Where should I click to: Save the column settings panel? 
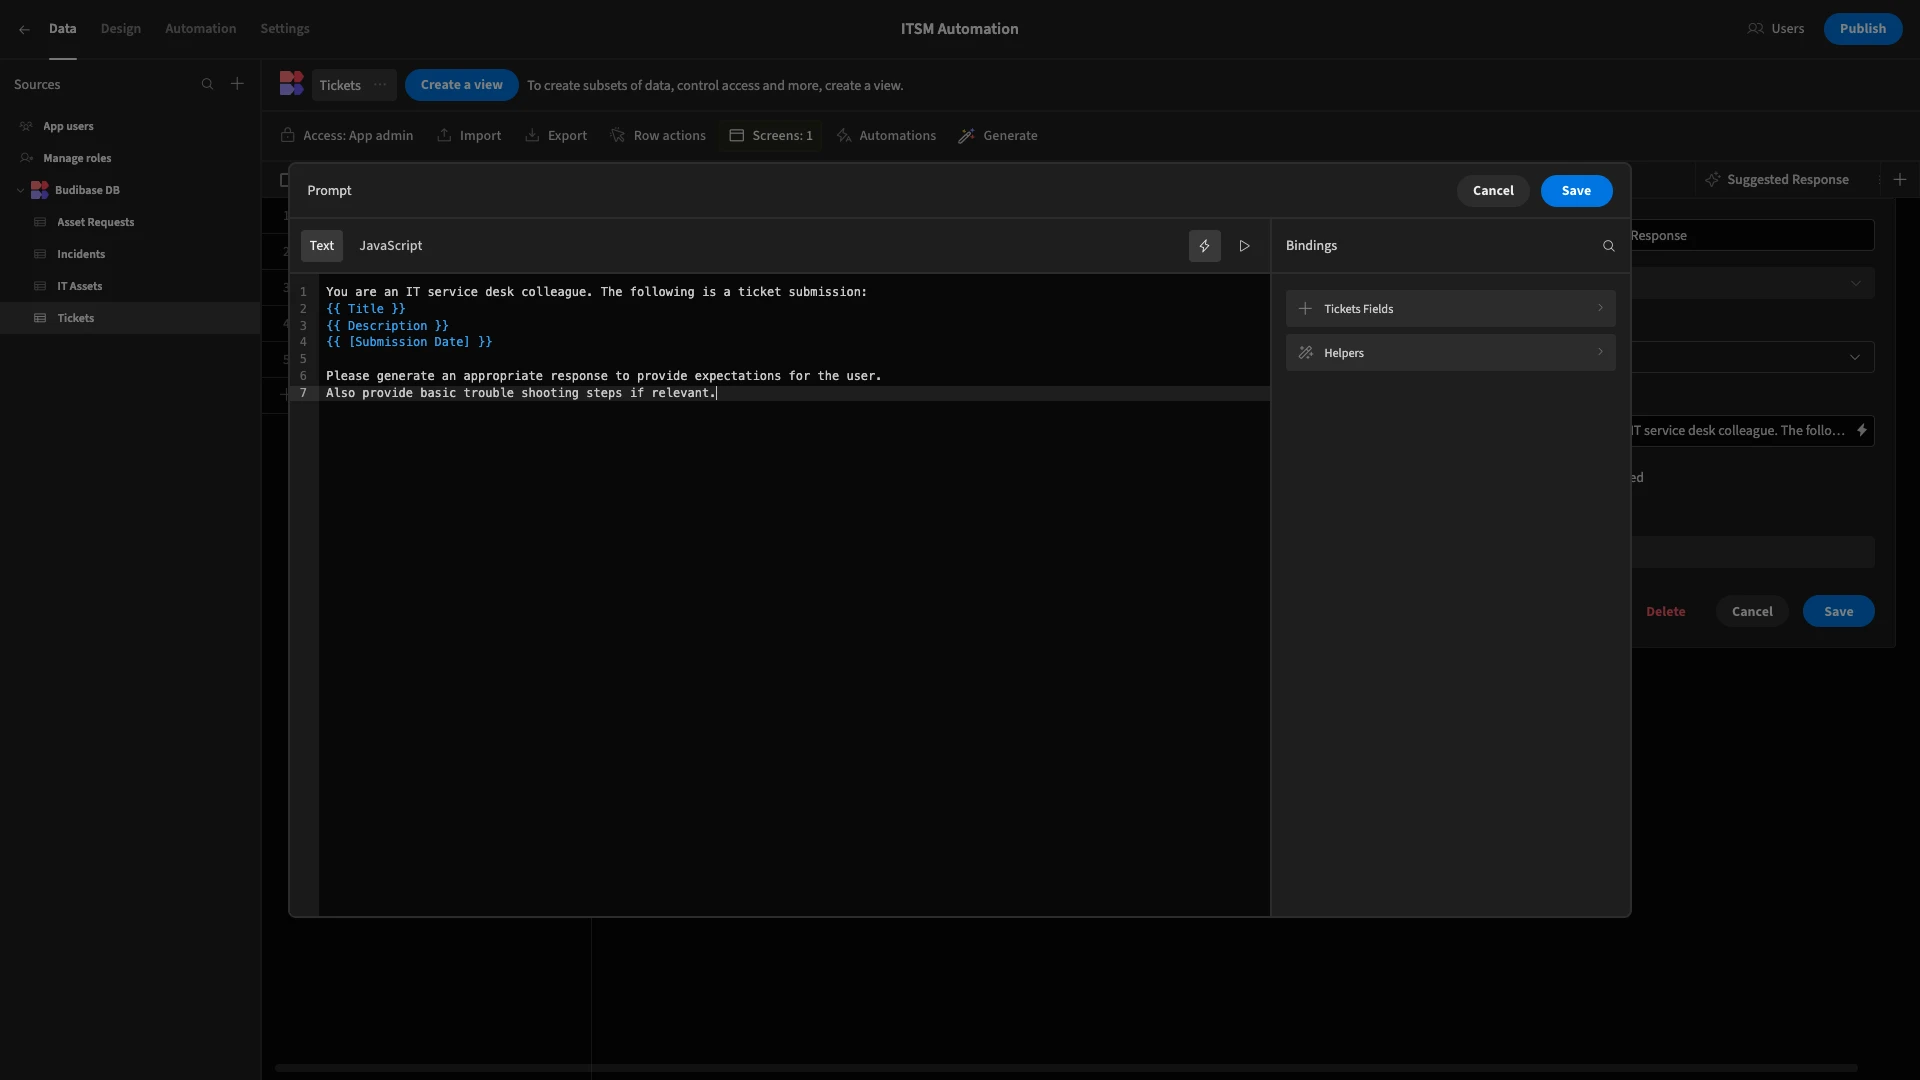[x=1838, y=612]
